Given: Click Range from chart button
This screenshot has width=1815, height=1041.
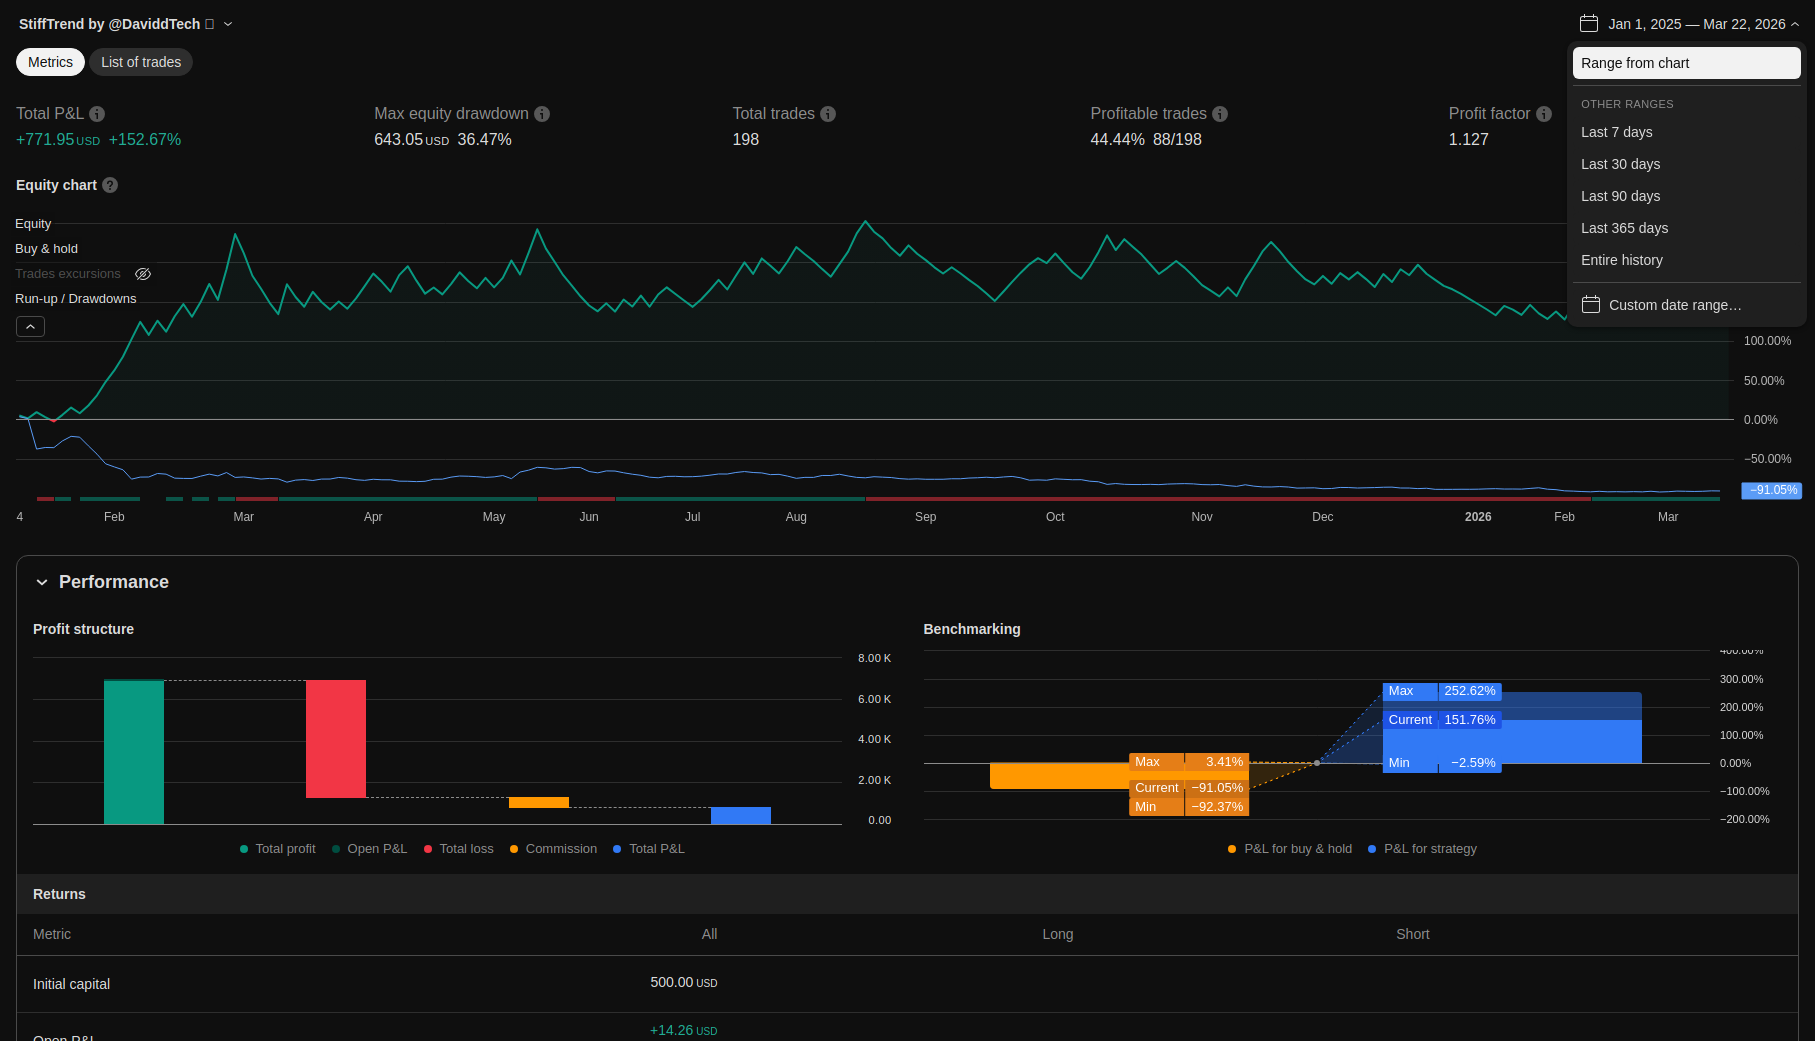Looking at the screenshot, I should (1686, 63).
